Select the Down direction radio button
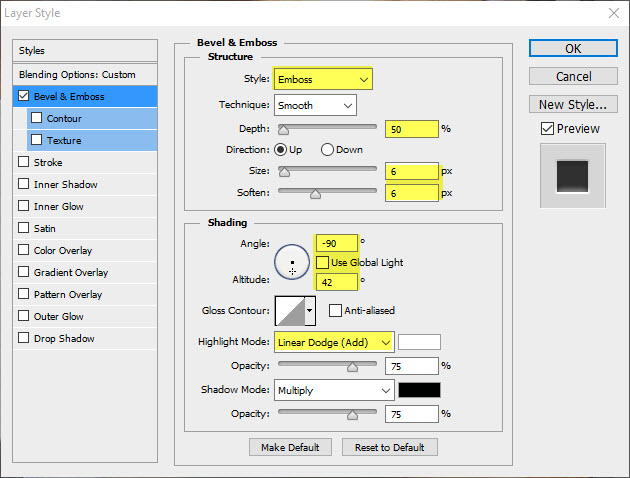 coord(328,149)
